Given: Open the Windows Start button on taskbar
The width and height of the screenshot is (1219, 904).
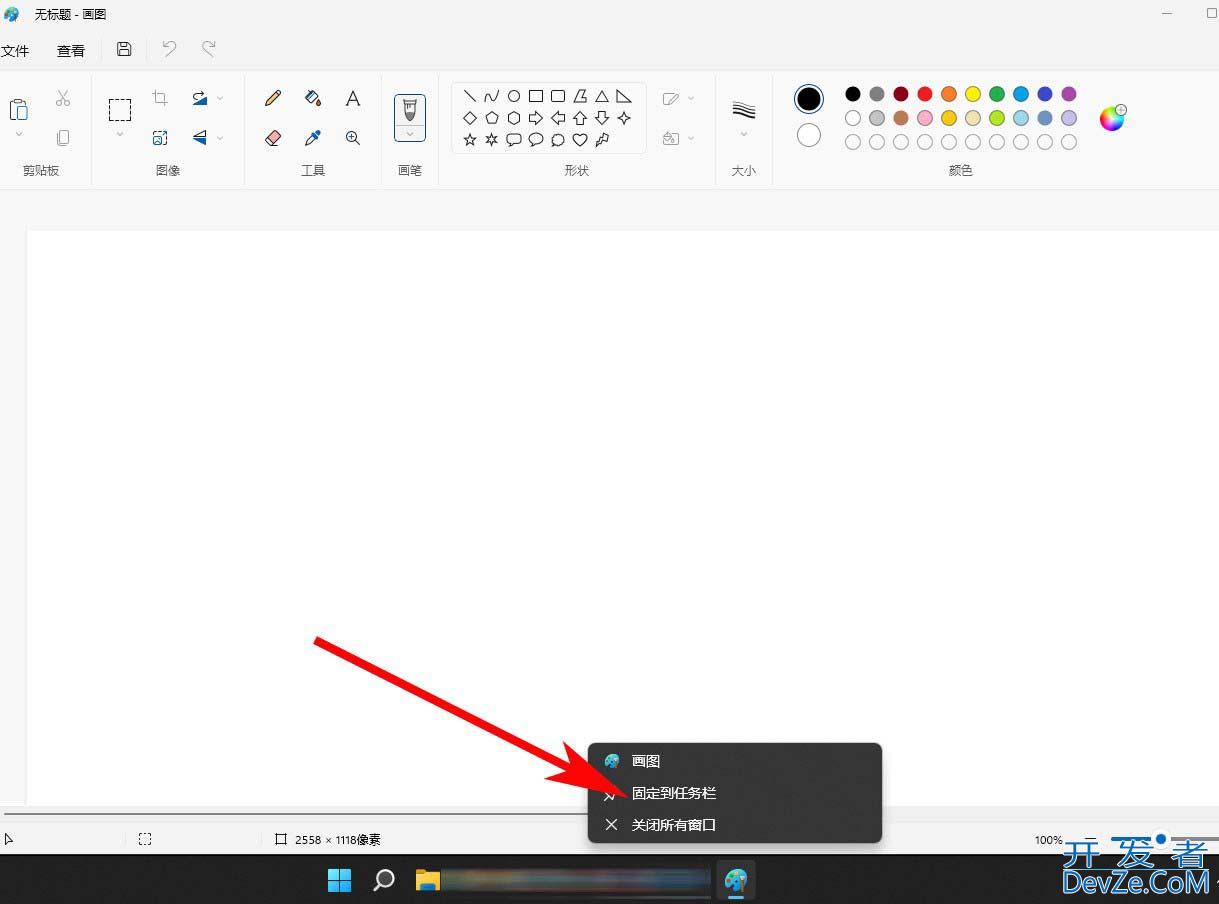Looking at the screenshot, I should [x=340, y=880].
